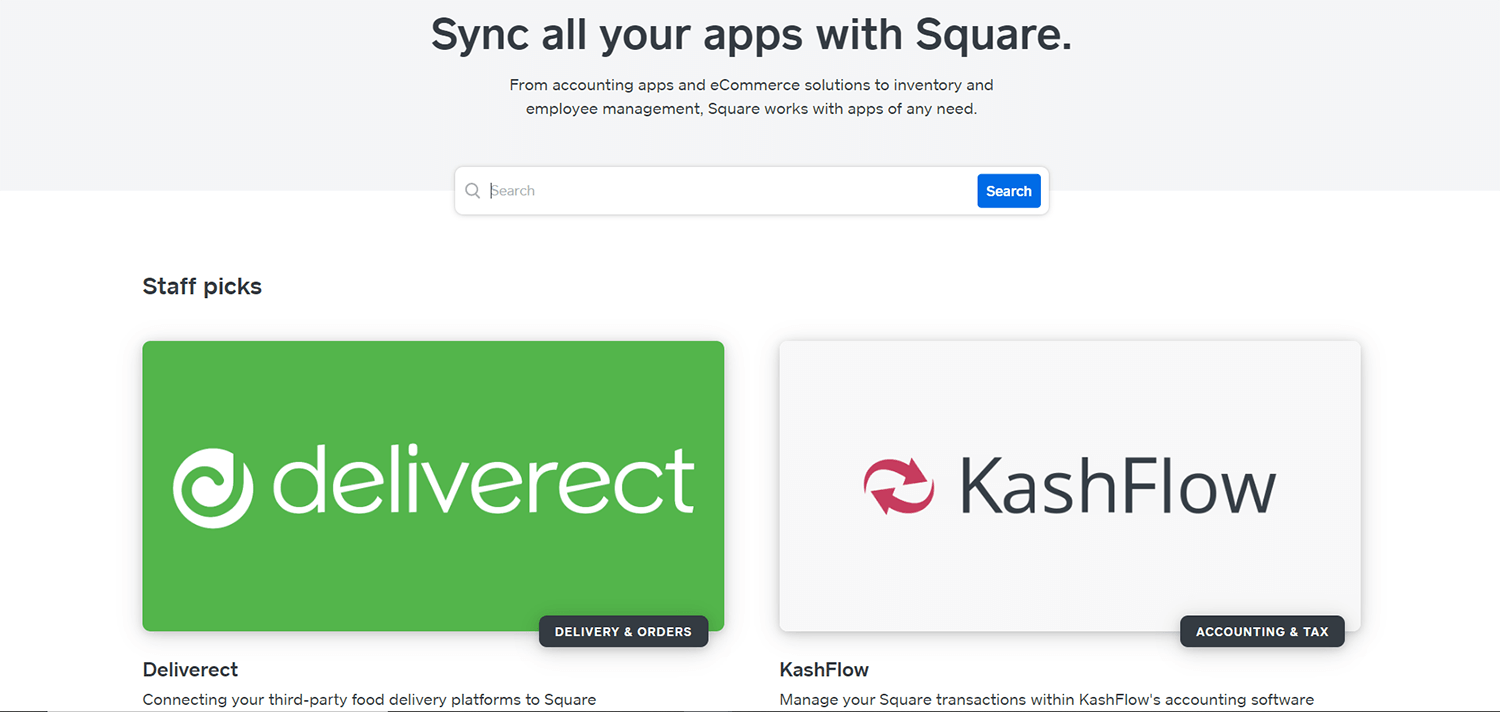
Task: Open the KashFlow banner thumbnail
Action: coord(1070,486)
